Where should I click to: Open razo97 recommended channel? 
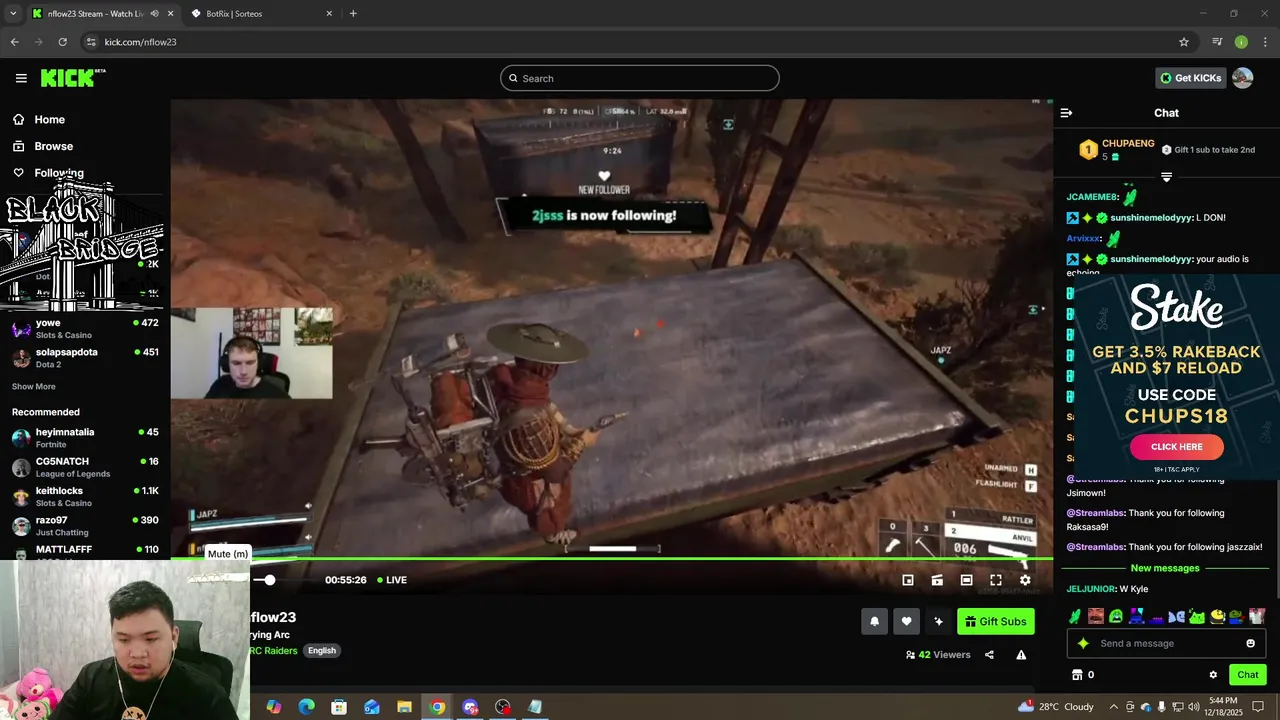tap(85, 526)
